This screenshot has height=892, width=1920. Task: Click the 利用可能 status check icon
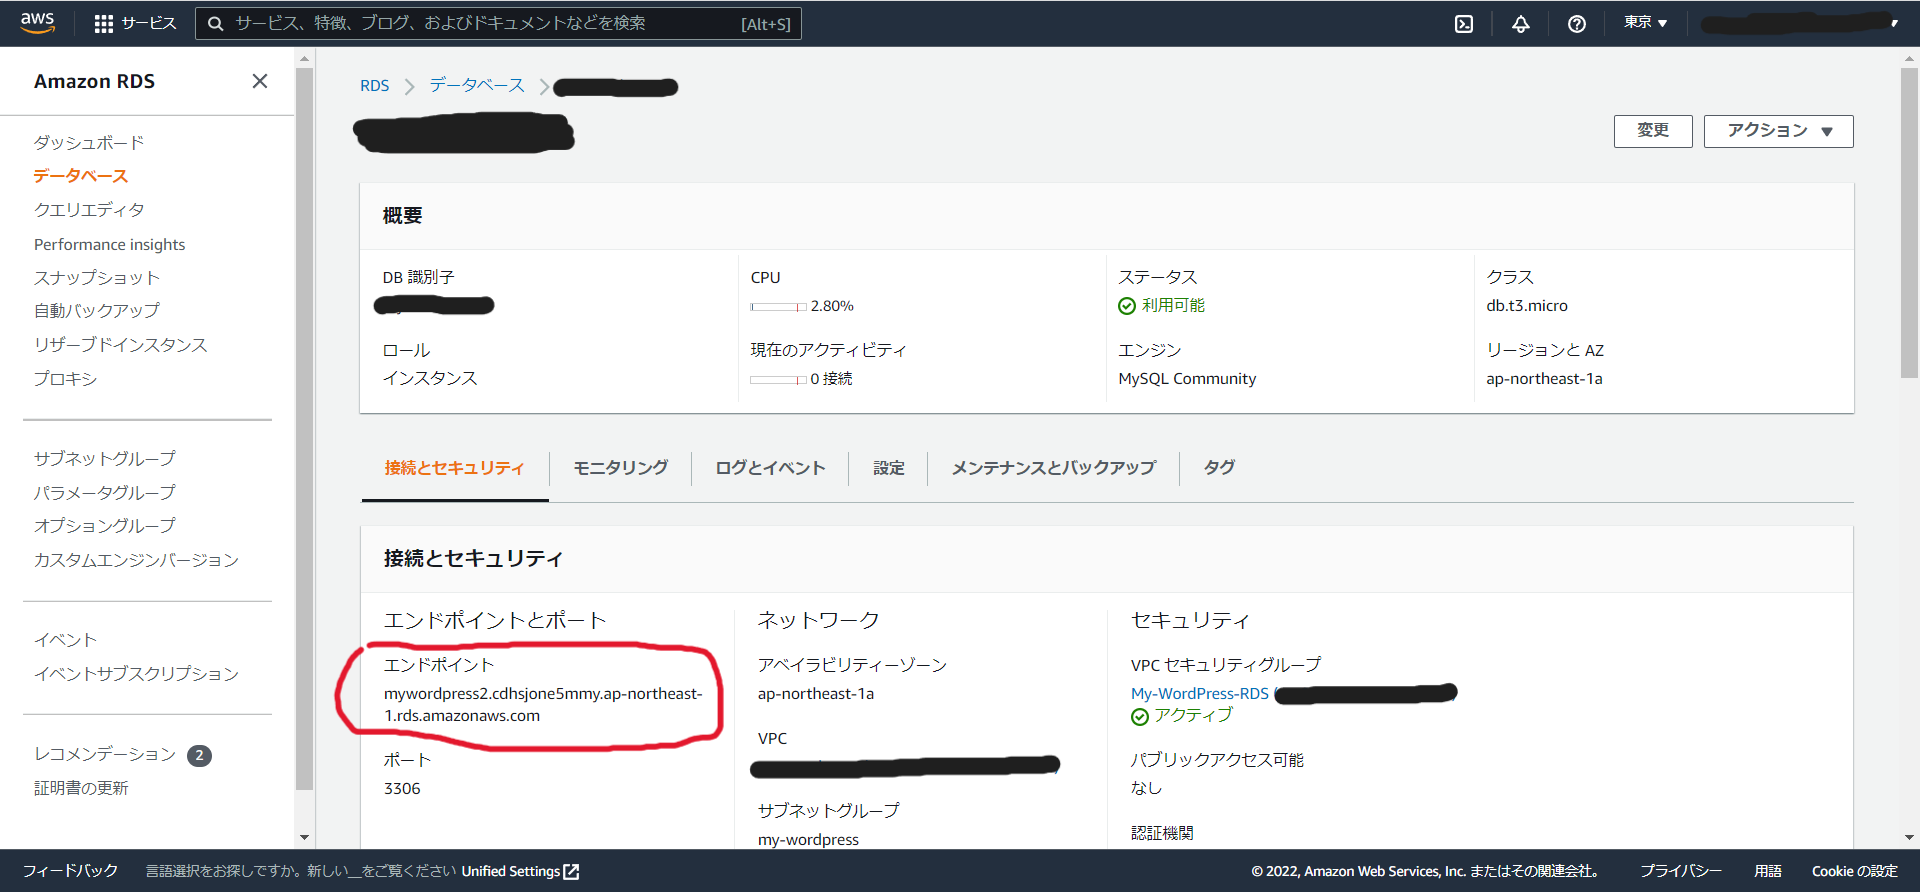pos(1127,306)
